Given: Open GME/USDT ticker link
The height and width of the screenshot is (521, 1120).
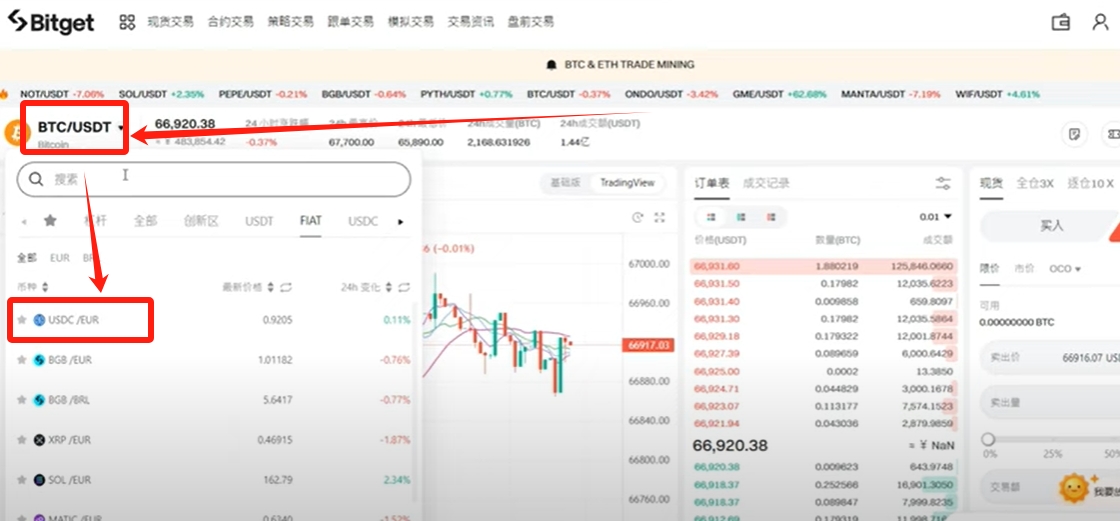Looking at the screenshot, I should pos(779,94).
